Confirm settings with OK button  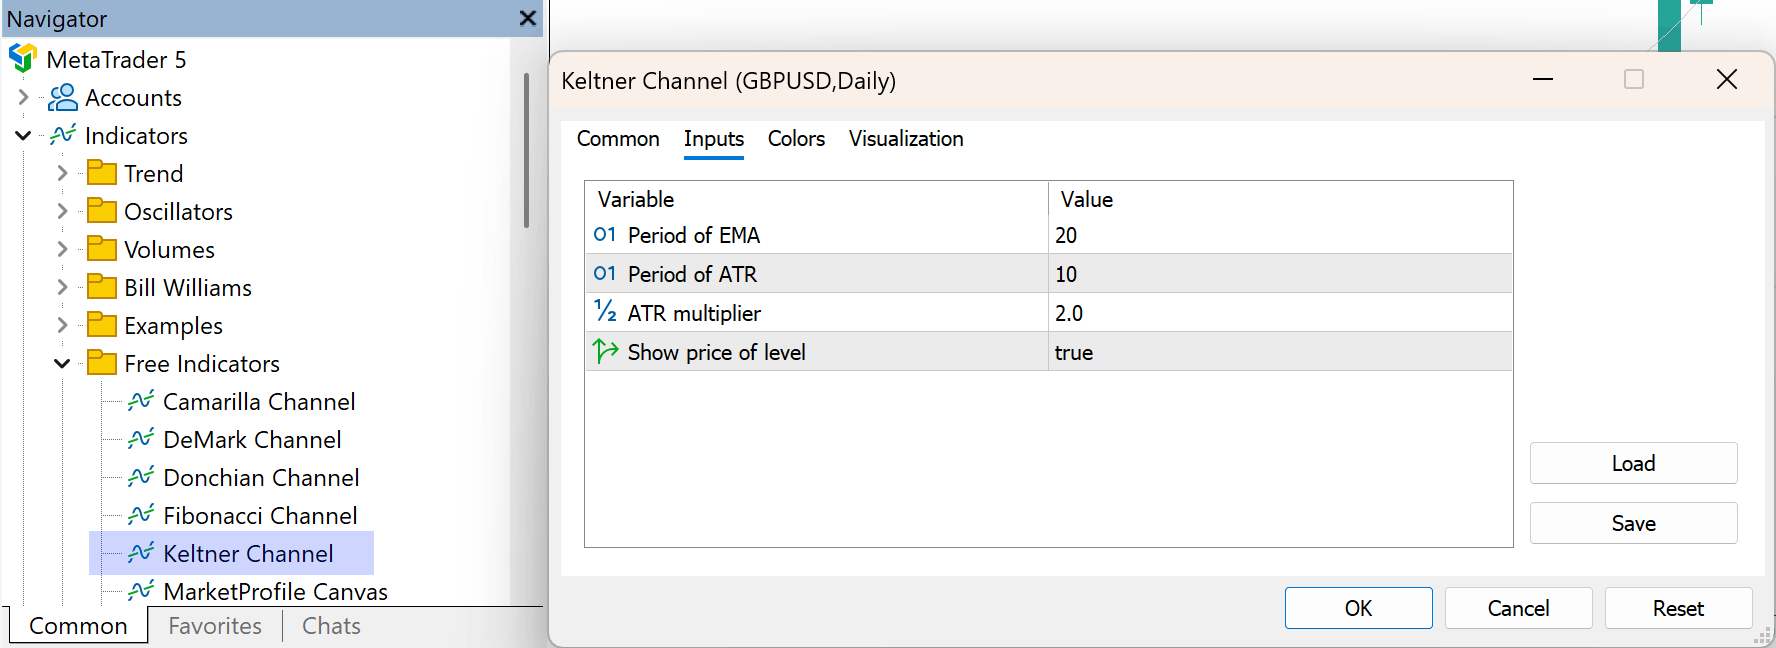(1358, 608)
